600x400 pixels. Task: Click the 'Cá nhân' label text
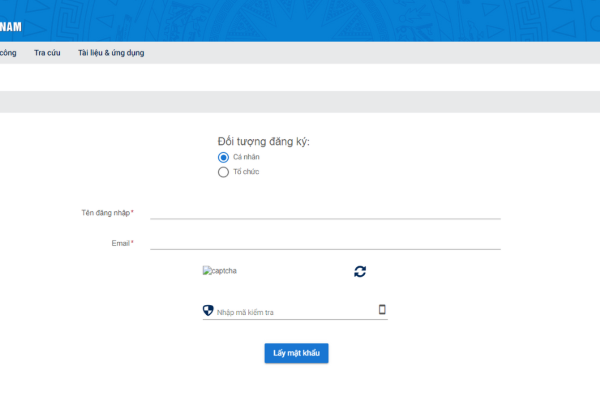pyautogui.click(x=246, y=157)
